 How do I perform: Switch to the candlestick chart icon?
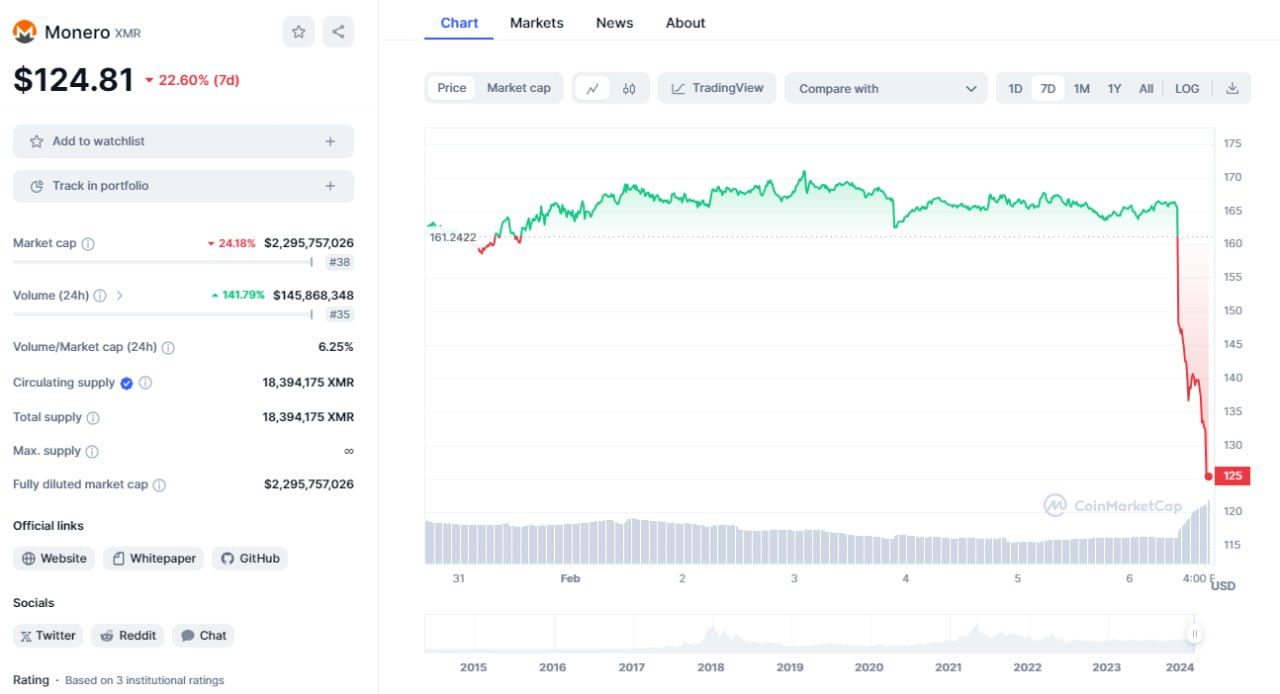click(x=629, y=88)
